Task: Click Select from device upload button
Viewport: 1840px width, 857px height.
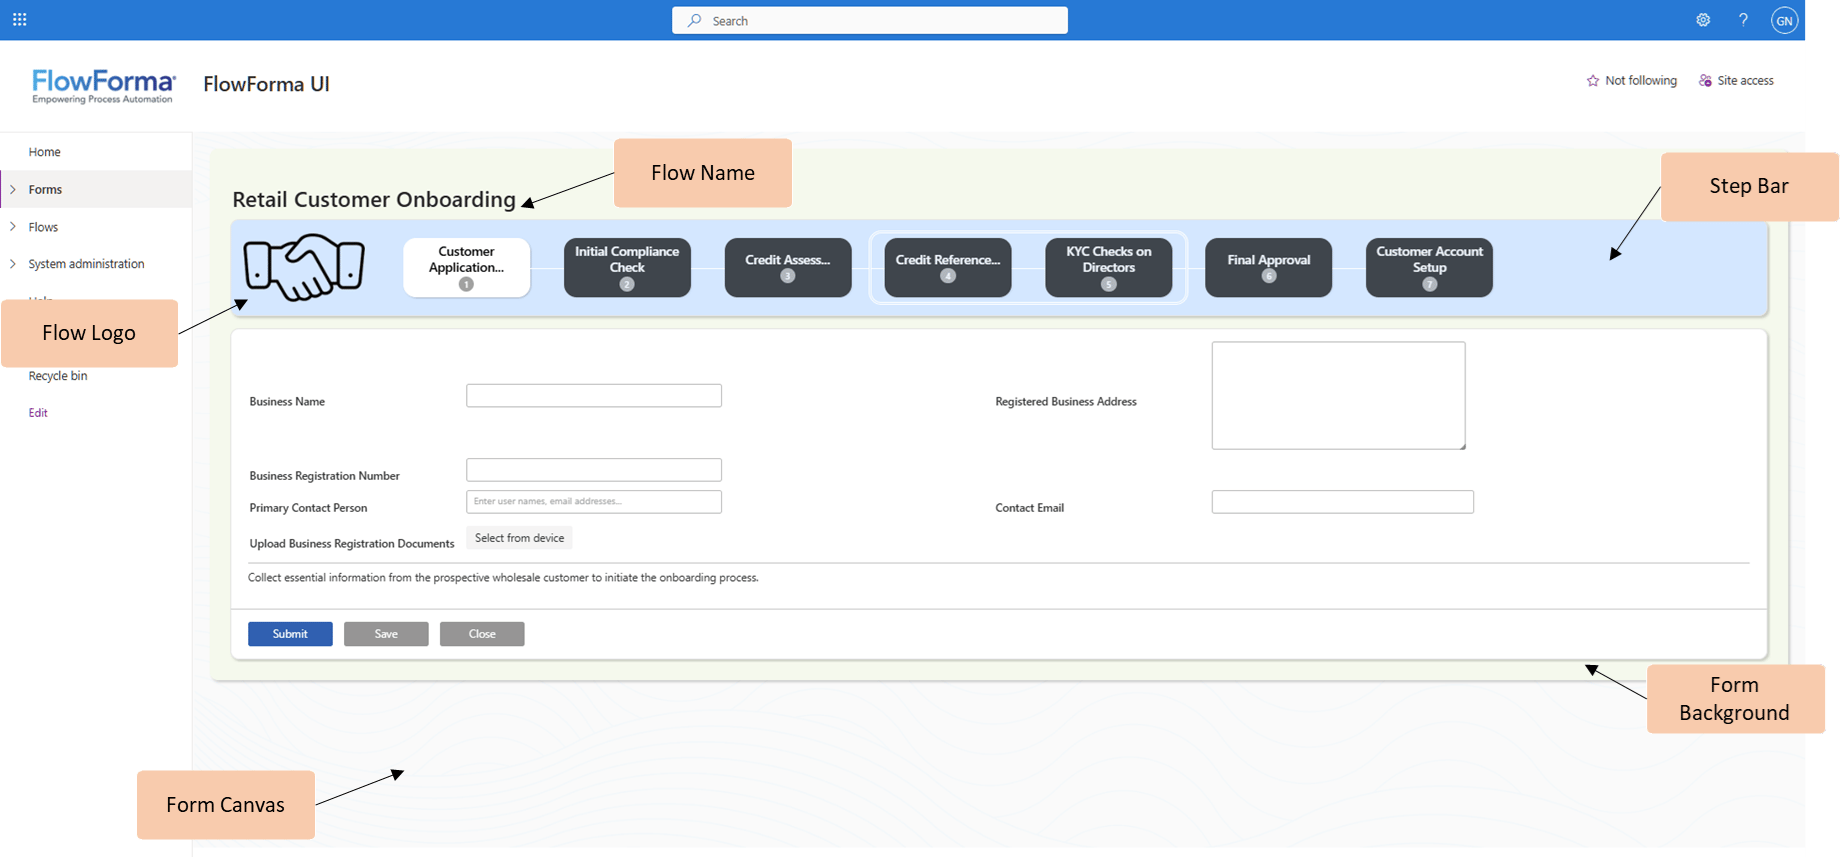Action: tap(520, 538)
